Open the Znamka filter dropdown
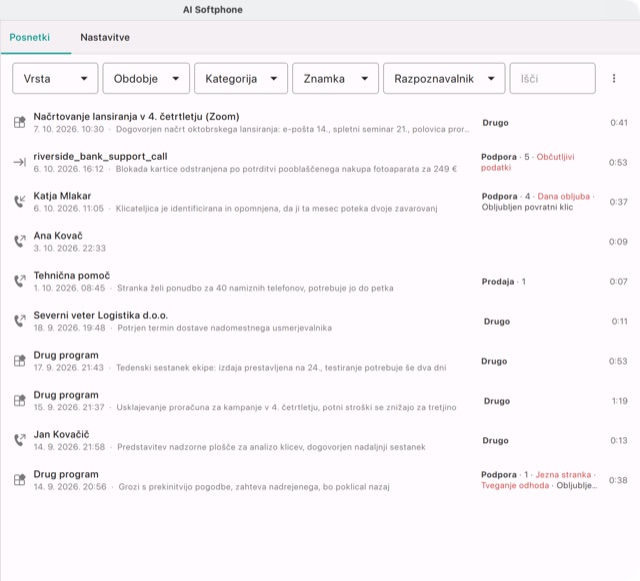Viewport: 640px width, 581px height. (x=336, y=78)
